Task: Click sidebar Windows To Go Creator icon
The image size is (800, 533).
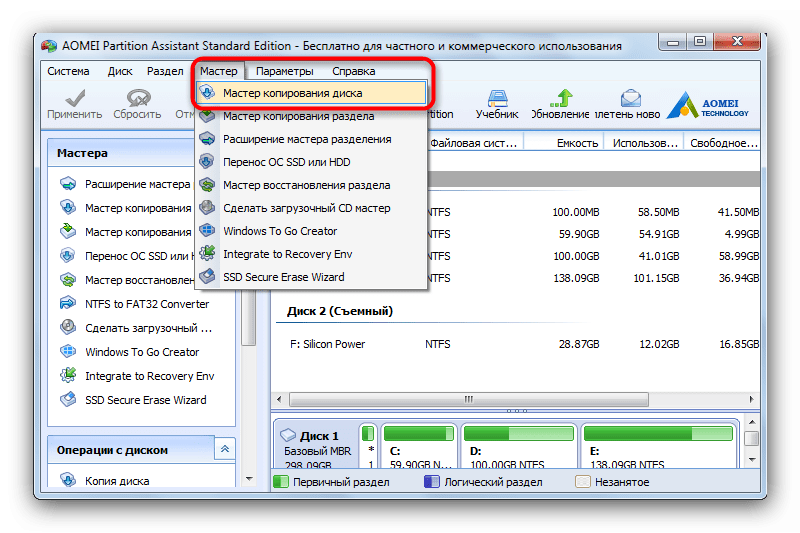Action: coord(68,351)
